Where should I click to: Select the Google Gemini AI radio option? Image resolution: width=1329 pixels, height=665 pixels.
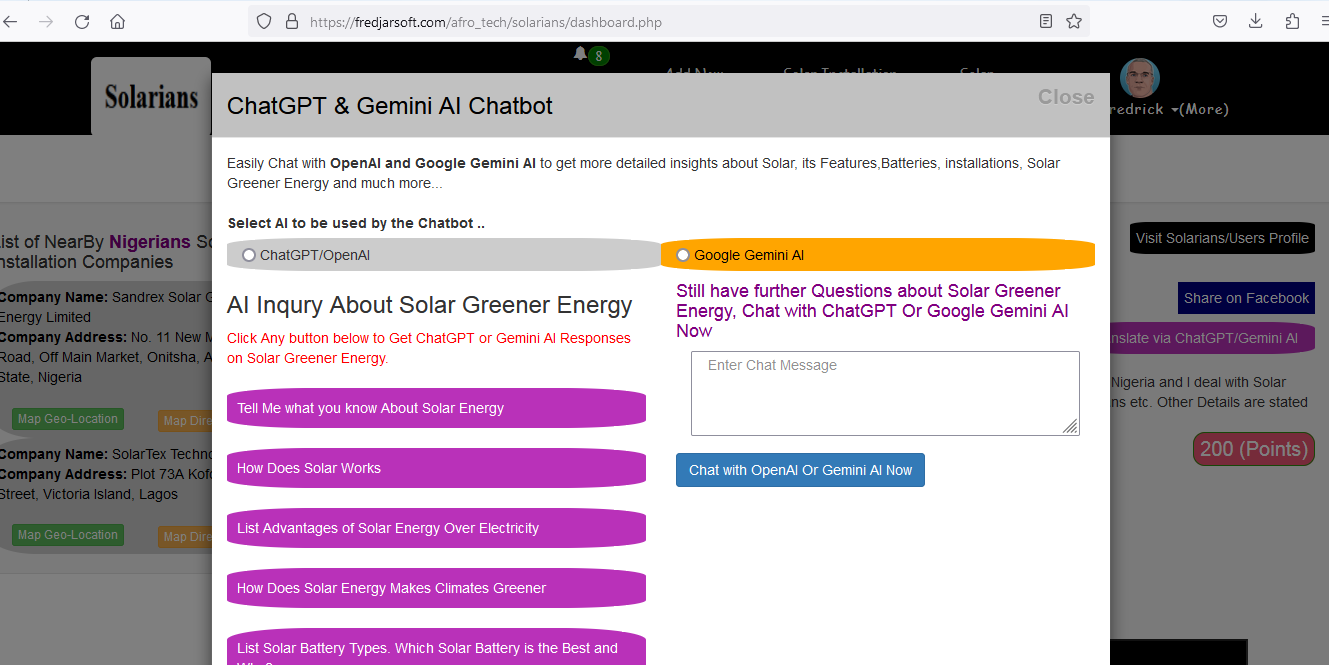[683, 255]
